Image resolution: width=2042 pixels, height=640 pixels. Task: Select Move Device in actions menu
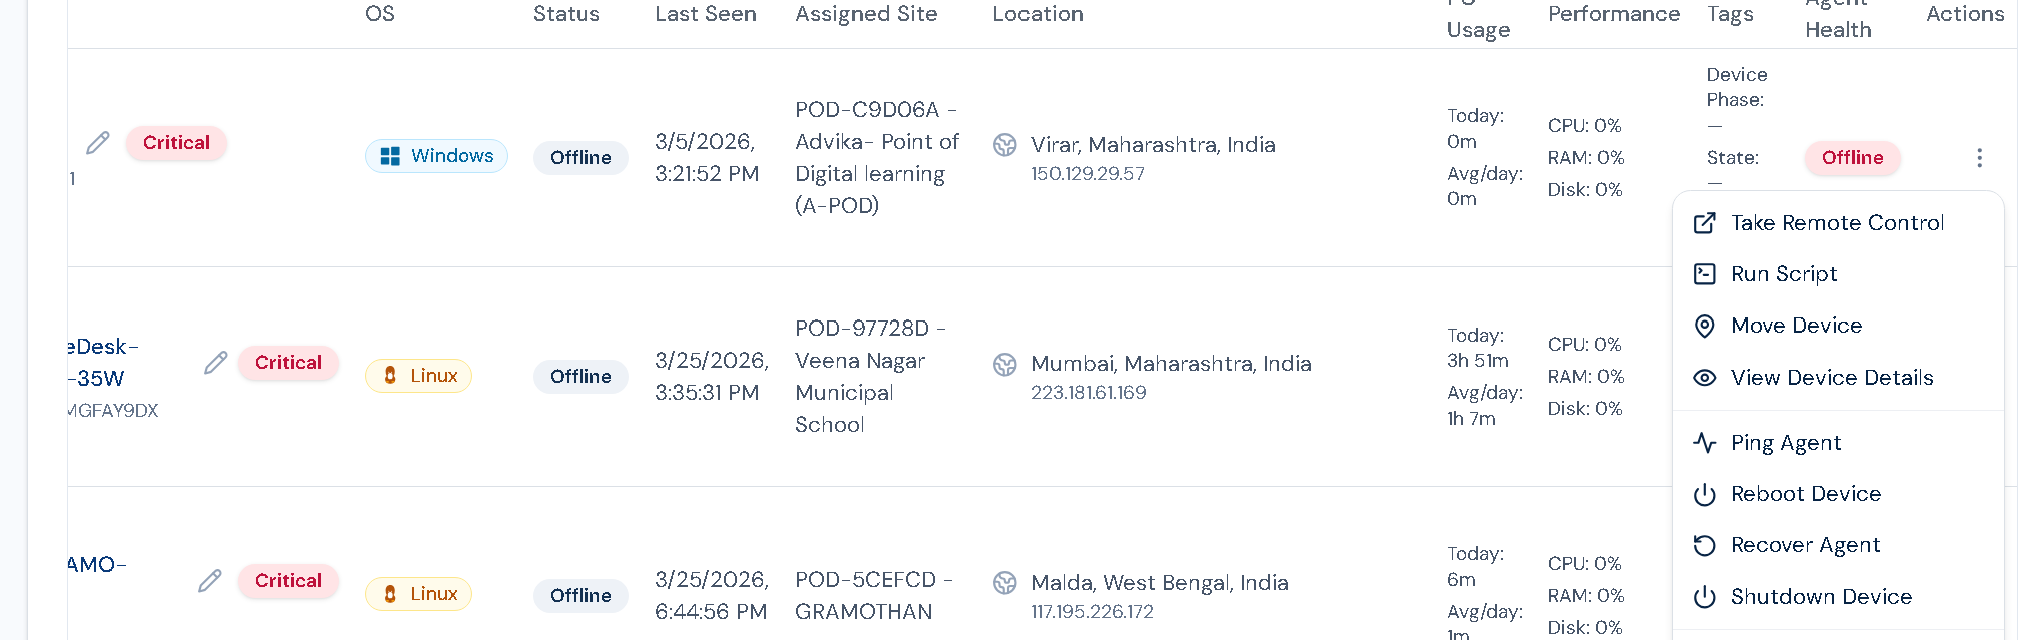(x=1796, y=326)
